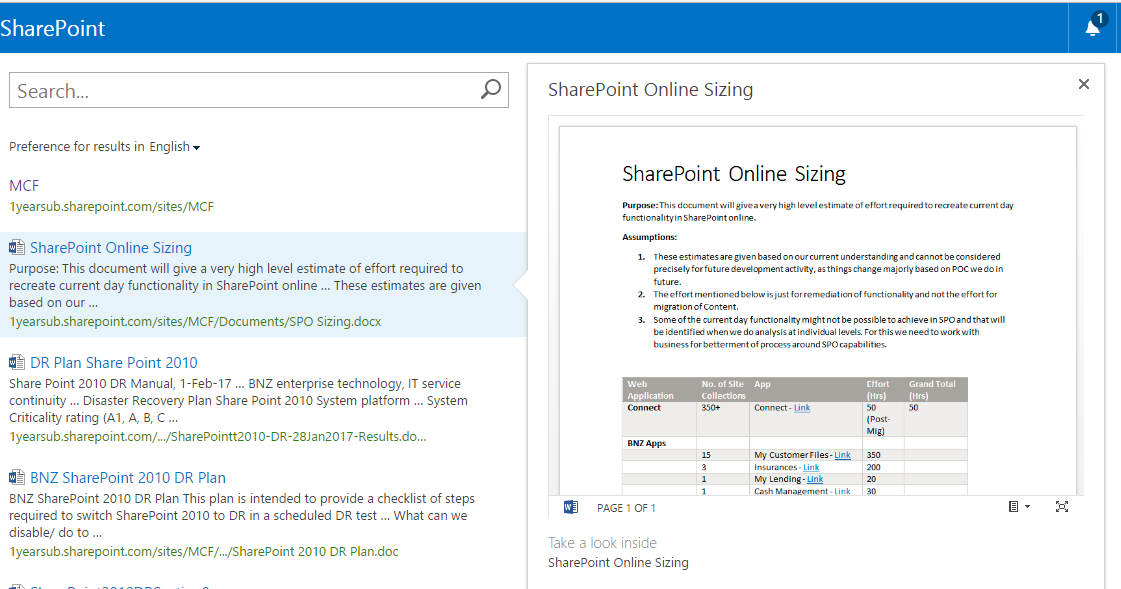Click the document view icon in preview footer
Viewport: 1121px width, 589px height.
(x=1012, y=507)
